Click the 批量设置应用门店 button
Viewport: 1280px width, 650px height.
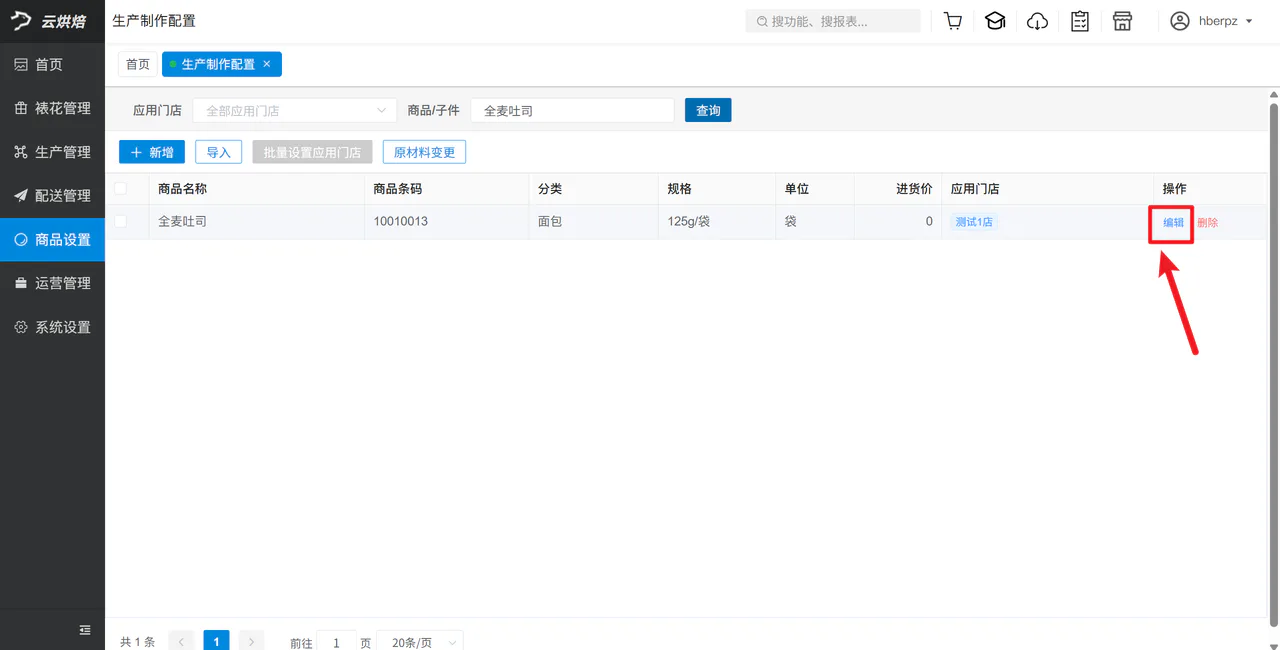[312, 152]
